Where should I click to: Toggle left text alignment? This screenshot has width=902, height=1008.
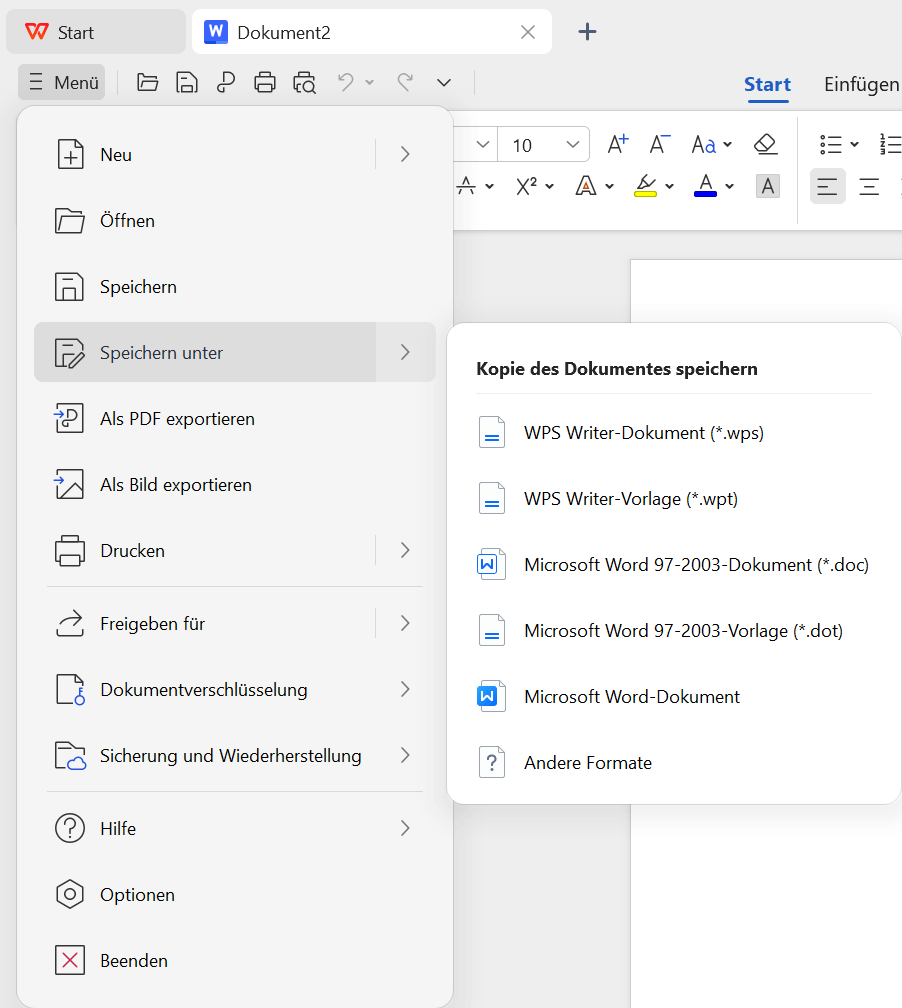click(x=827, y=186)
